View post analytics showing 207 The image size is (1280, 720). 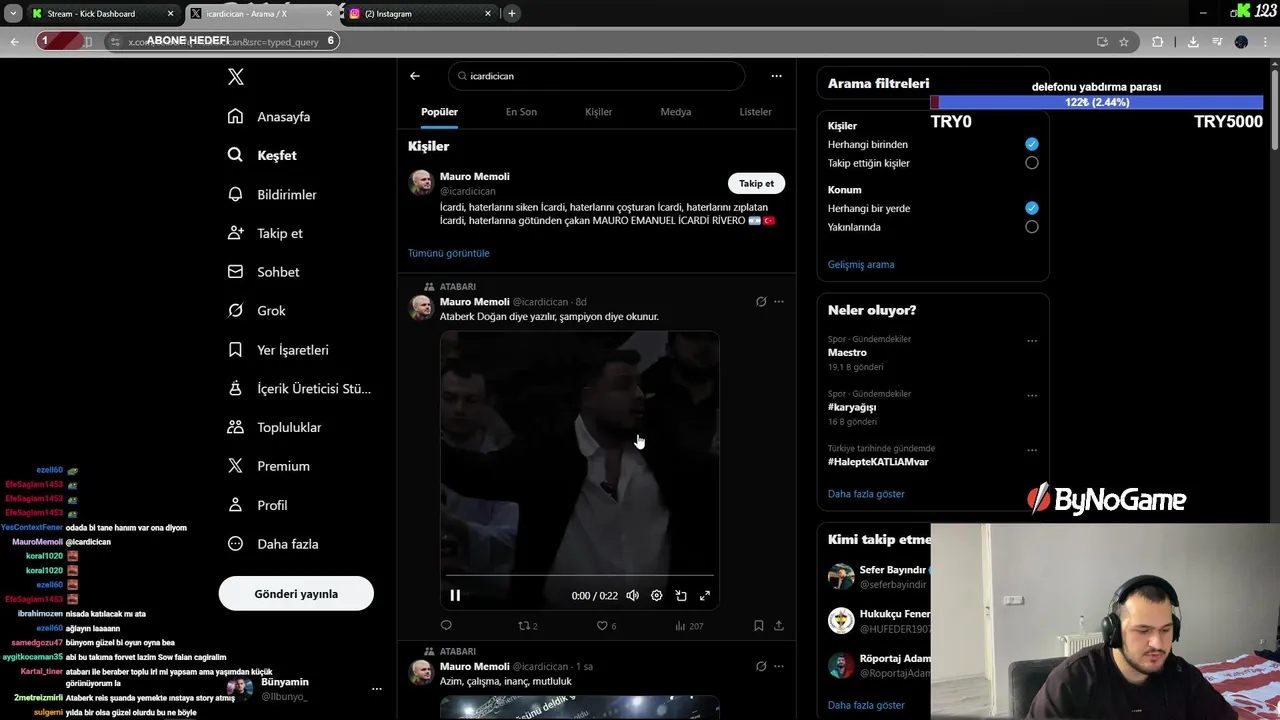[689, 626]
